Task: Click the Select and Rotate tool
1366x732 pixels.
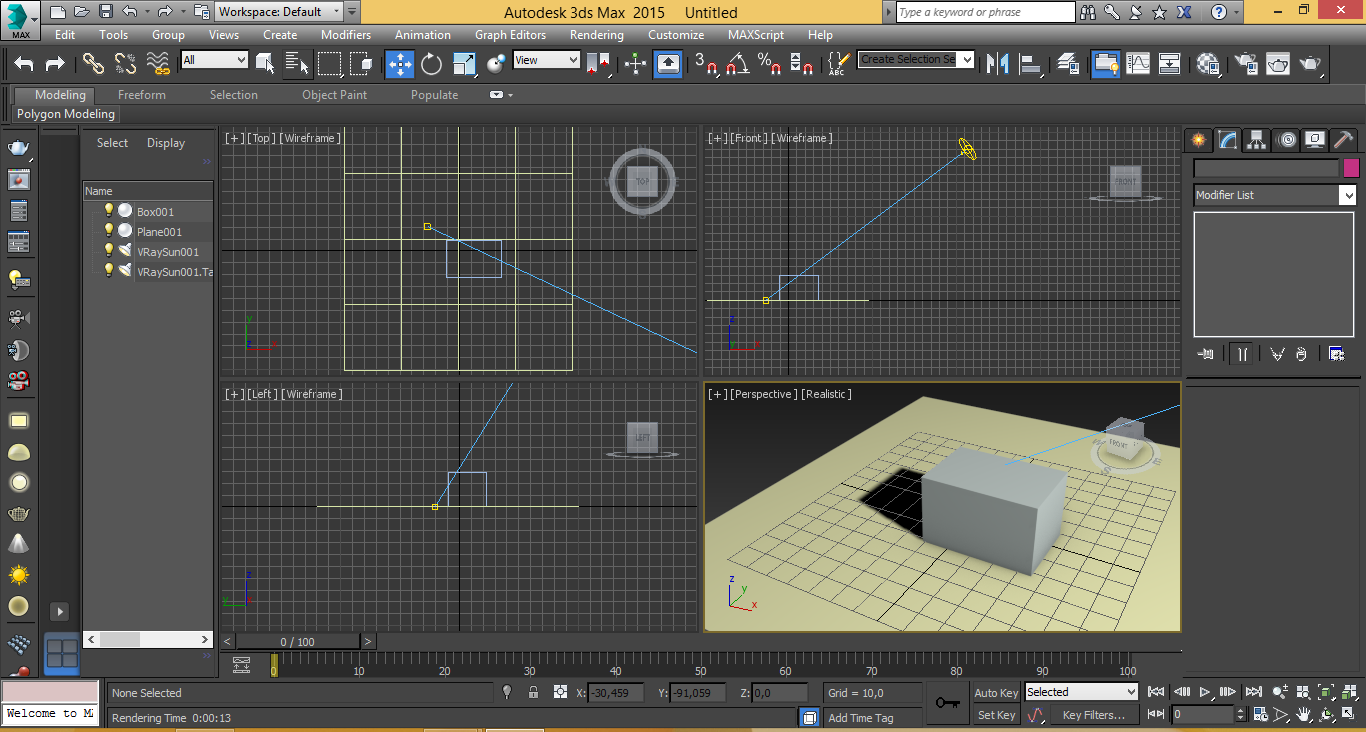Action: tap(432, 64)
